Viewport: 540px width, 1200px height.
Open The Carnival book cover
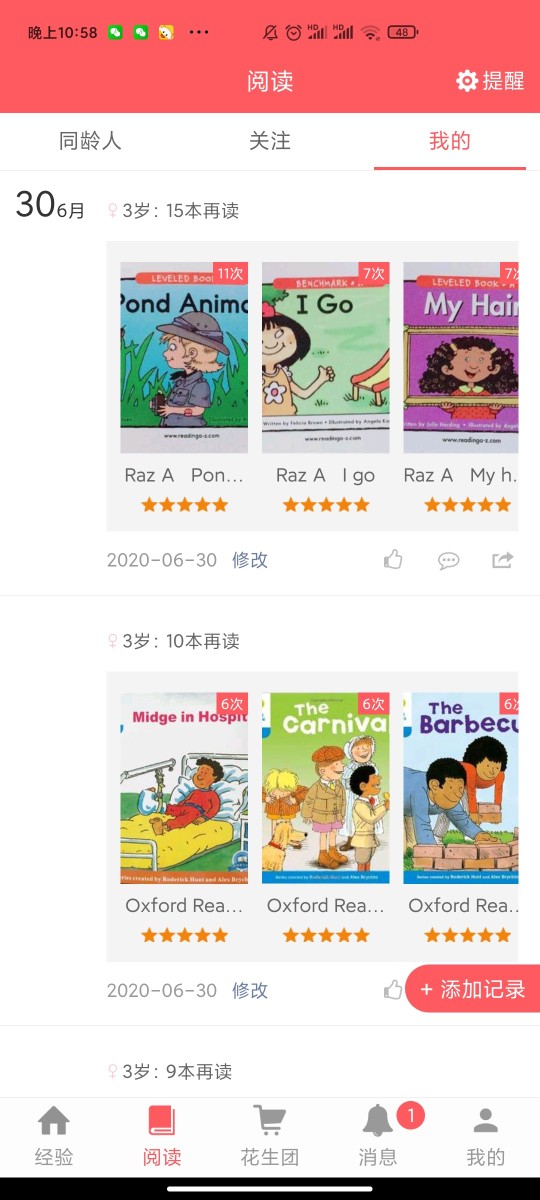(326, 788)
